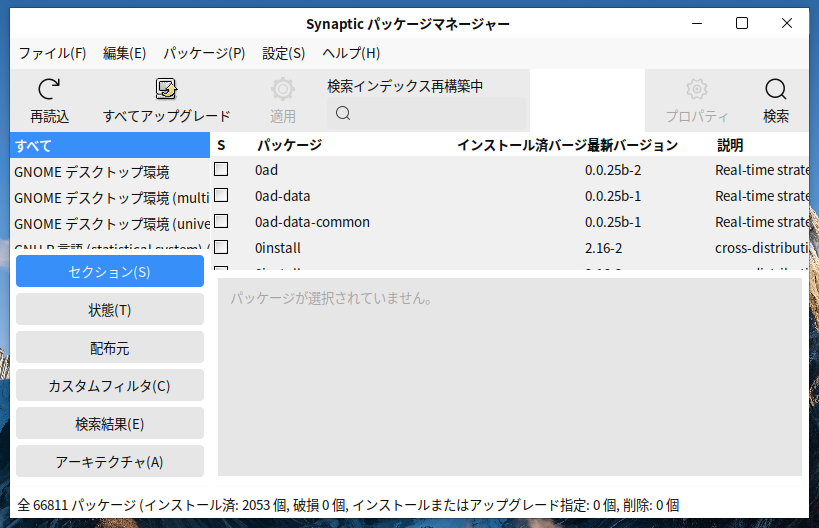Sort by 最新バージョン column header

632,145
